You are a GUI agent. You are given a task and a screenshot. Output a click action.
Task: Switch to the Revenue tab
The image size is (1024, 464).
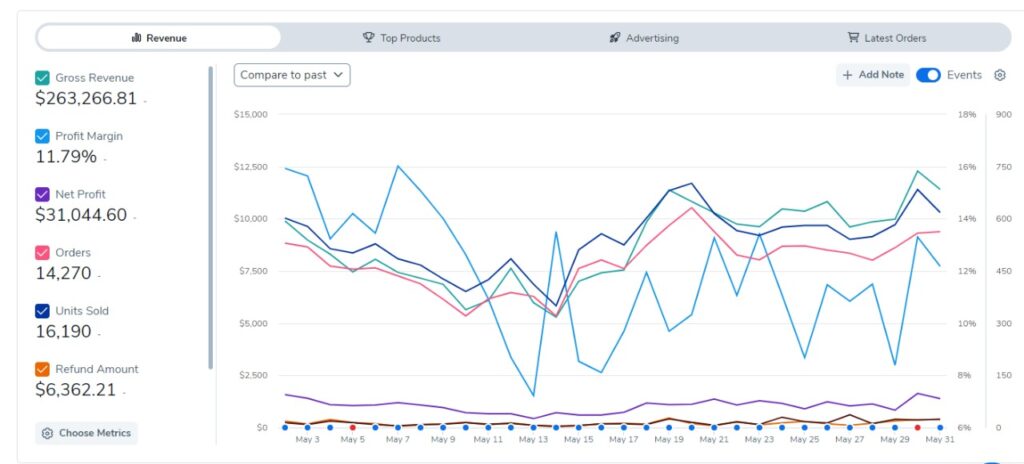click(159, 38)
